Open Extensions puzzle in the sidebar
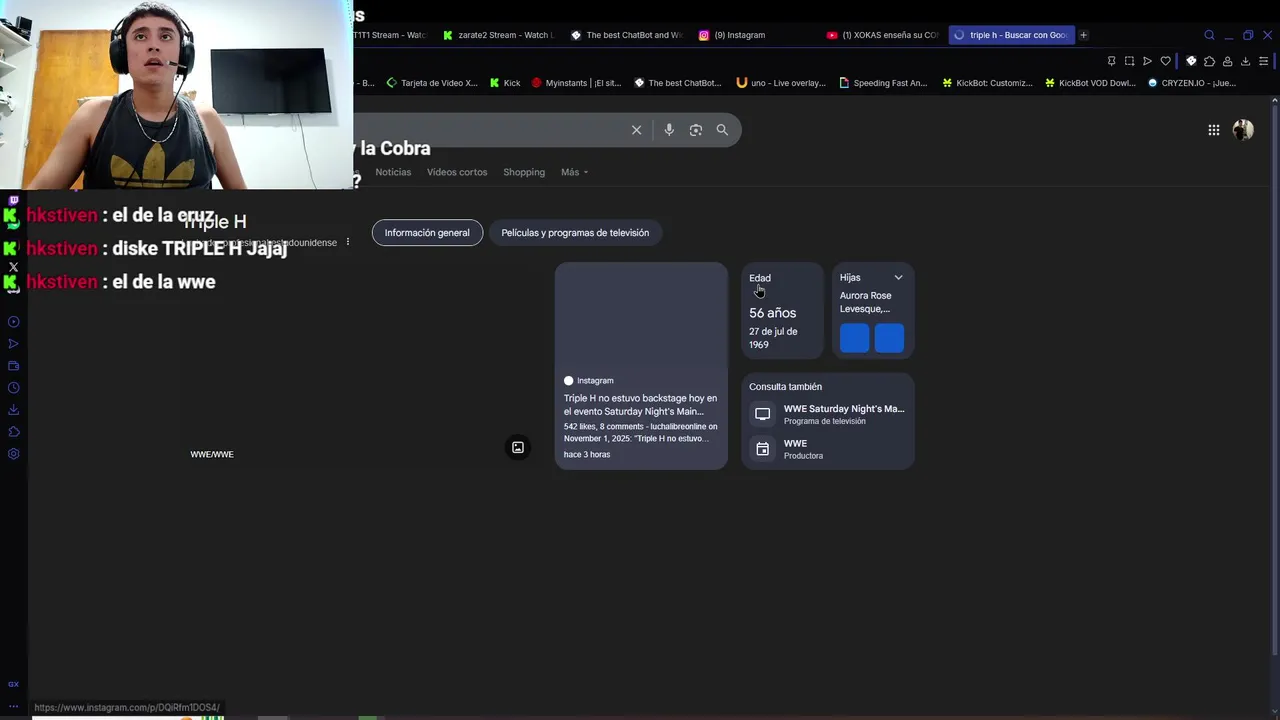Screen dimensions: 1280x720 tap(13, 432)
